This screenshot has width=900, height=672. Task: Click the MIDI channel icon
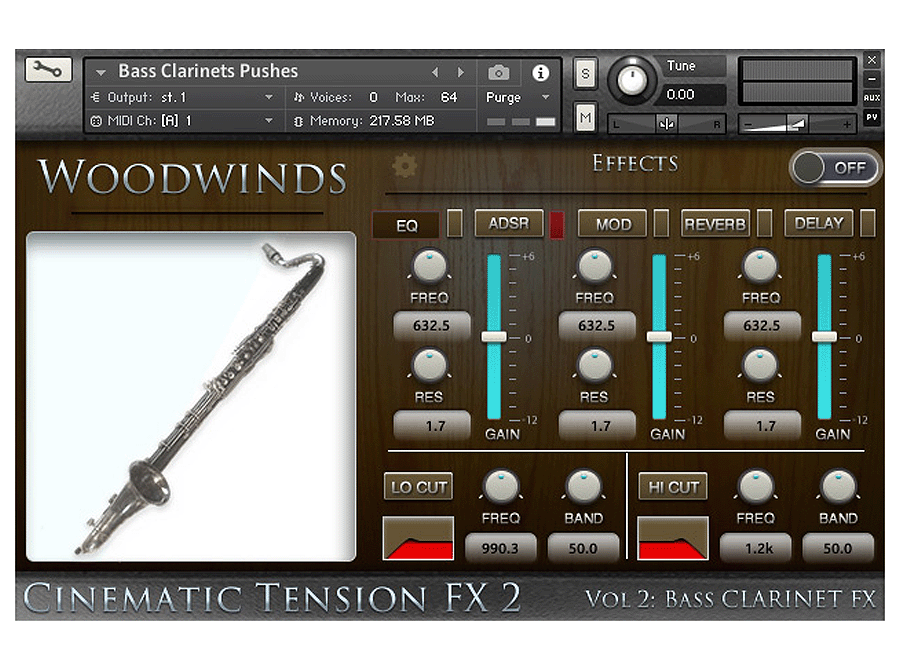coord(96,121)
